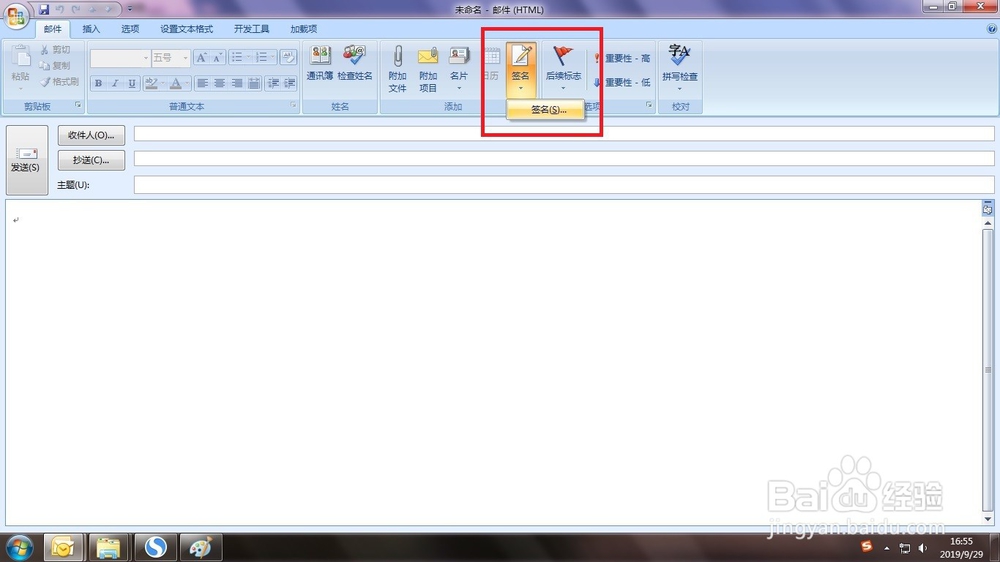The image size is (1000, 562).
Task: Click Check Names (检查姓名)
Action: [355, 64]
